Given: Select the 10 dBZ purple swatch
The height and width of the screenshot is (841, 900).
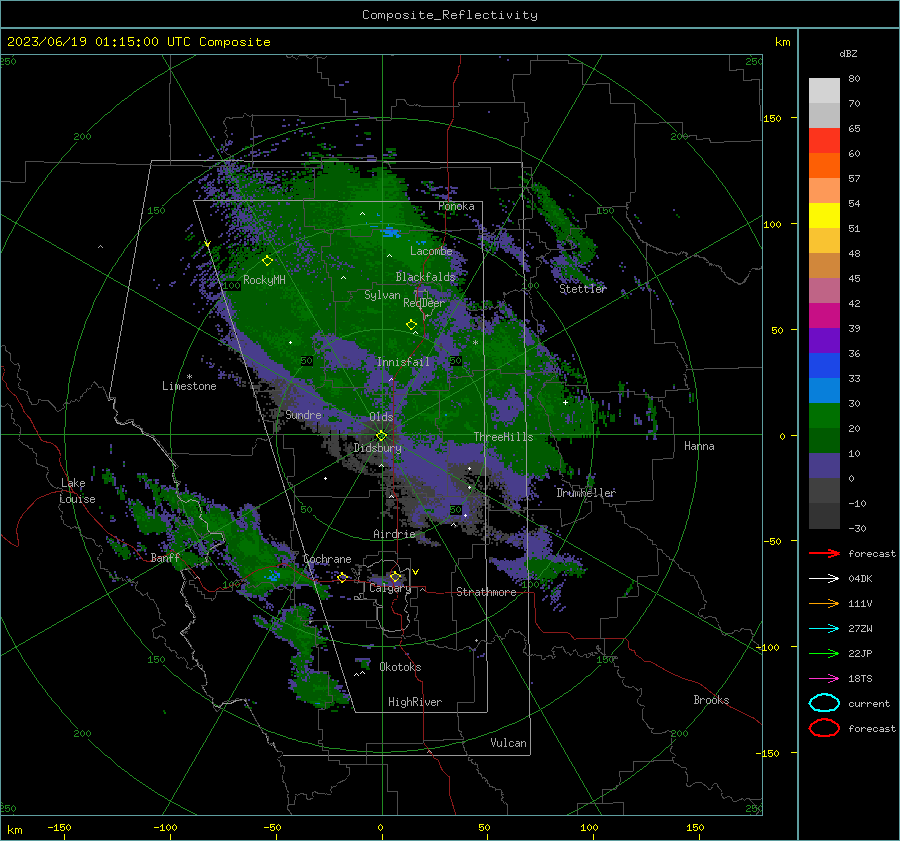Looking at the screenshot, I should point(824,465).
